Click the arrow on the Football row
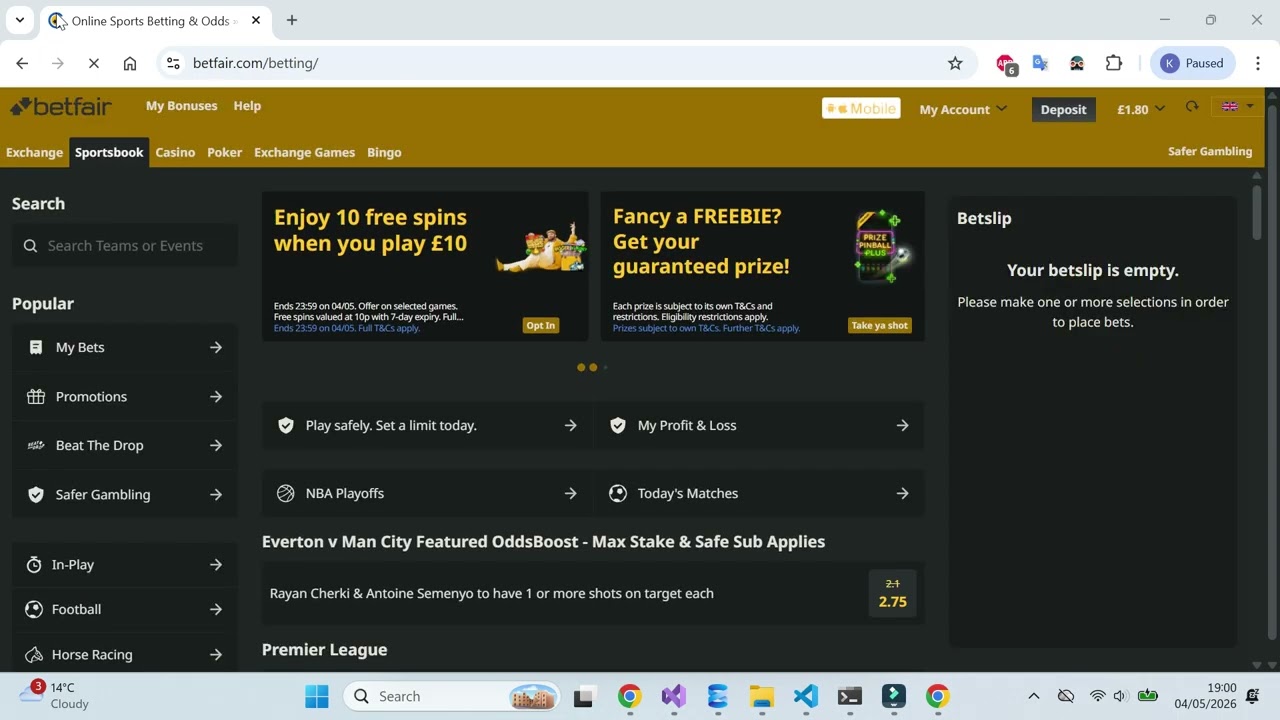This screenshot has width=1280, height=720. pos(216,609)
